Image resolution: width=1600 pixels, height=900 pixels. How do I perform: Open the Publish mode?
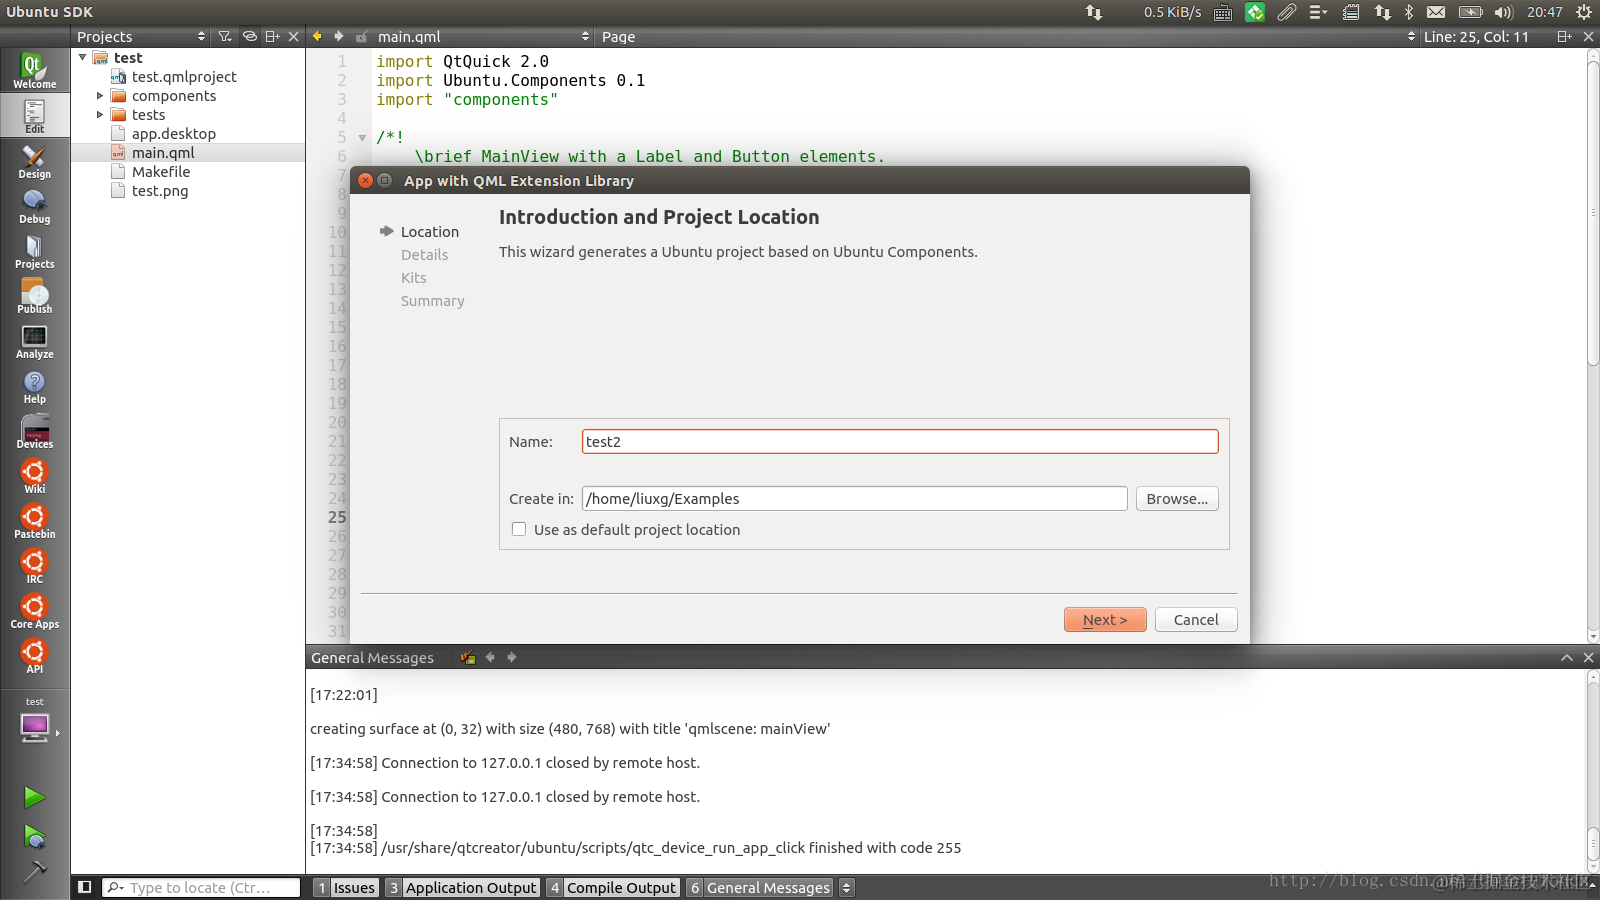click(x=34, y=296)
